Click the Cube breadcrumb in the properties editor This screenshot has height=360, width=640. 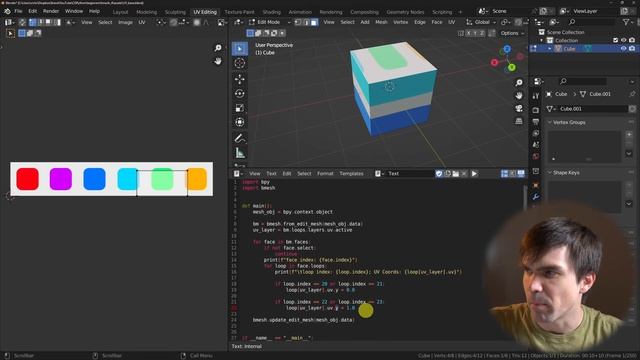click(x=561, y=94)
